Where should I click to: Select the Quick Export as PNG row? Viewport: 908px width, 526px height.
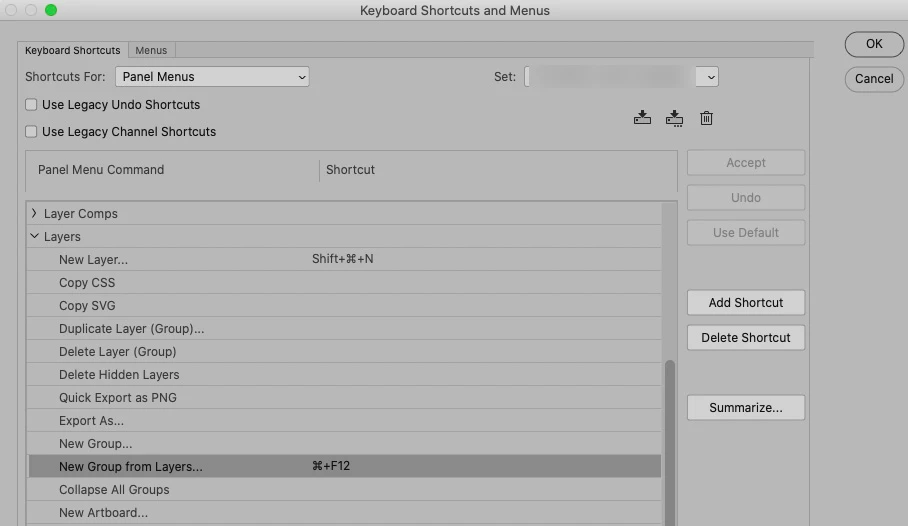click(x=344, y=397)
